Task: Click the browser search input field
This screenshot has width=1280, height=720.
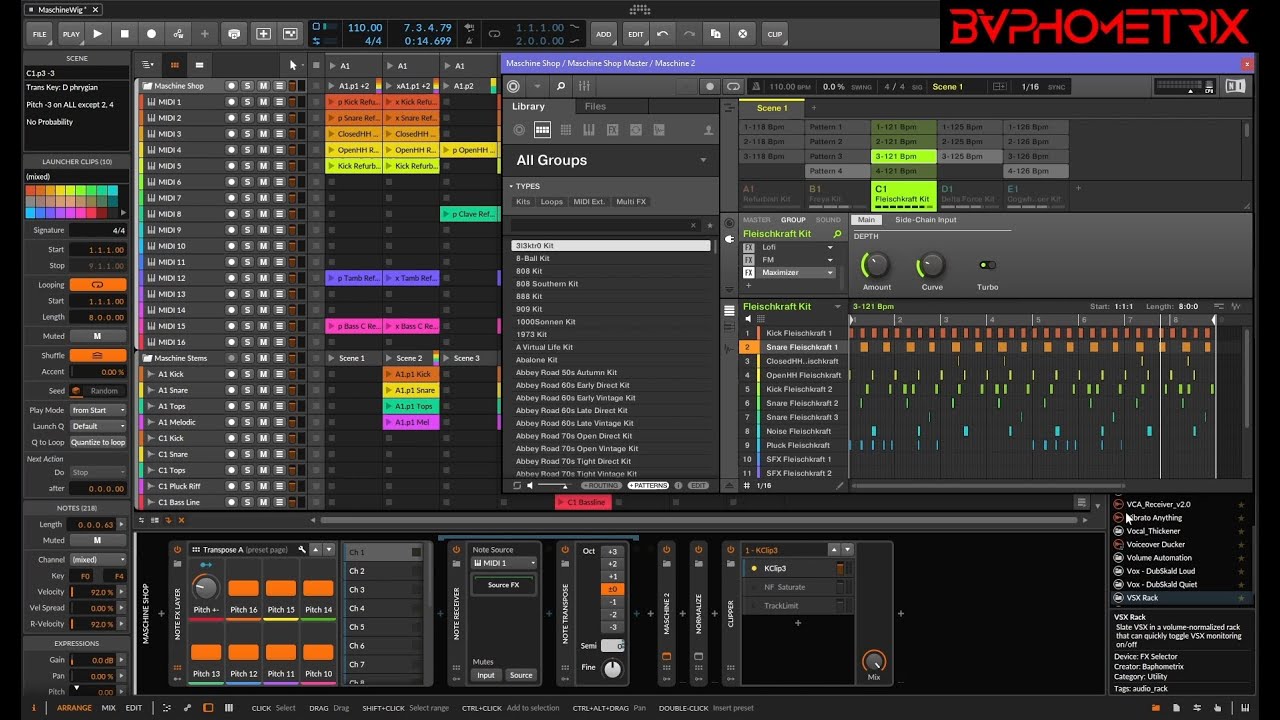Action: coord(600,226)
